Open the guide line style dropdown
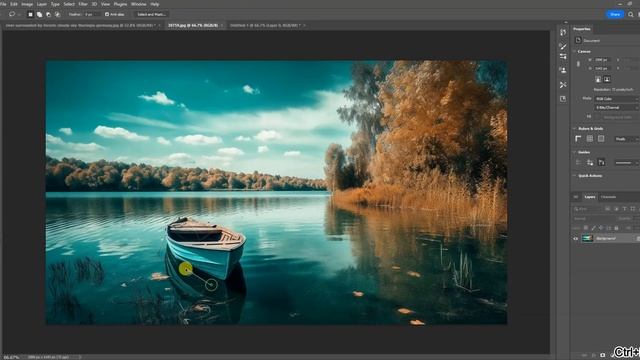 (627, 162)
